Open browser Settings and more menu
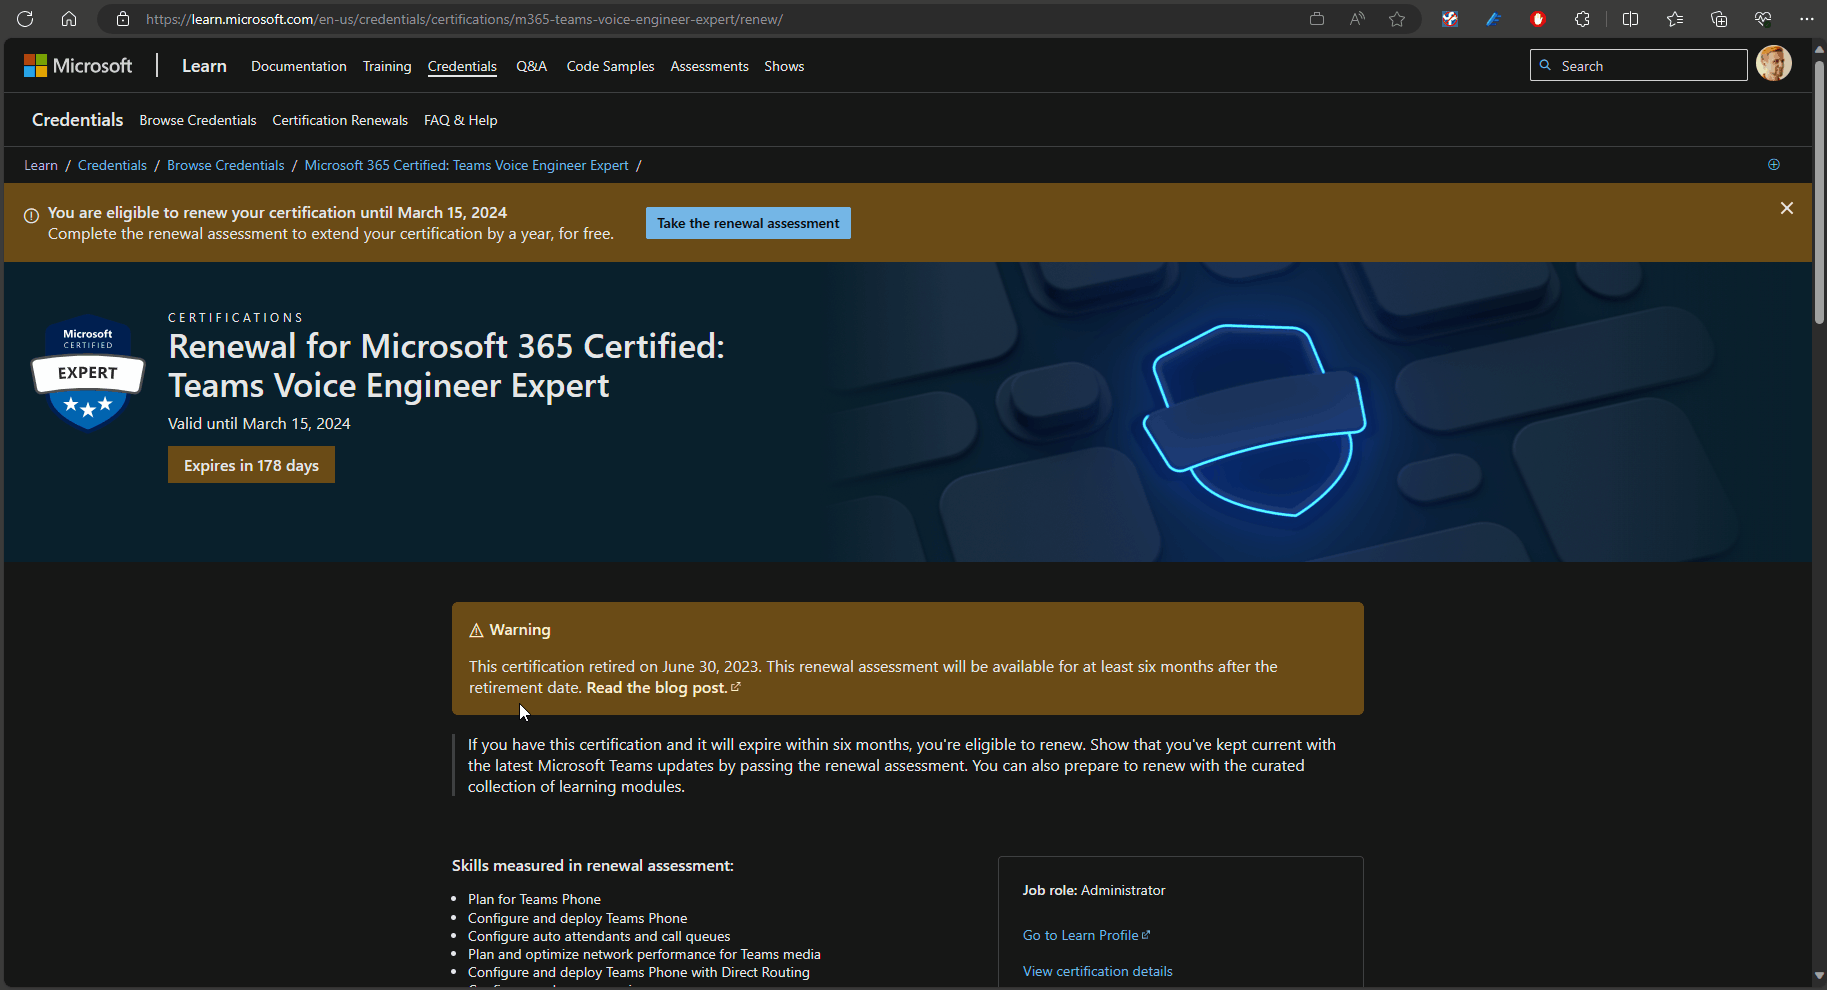The height and width of the screenshot is (990, 1827). 1806,19
